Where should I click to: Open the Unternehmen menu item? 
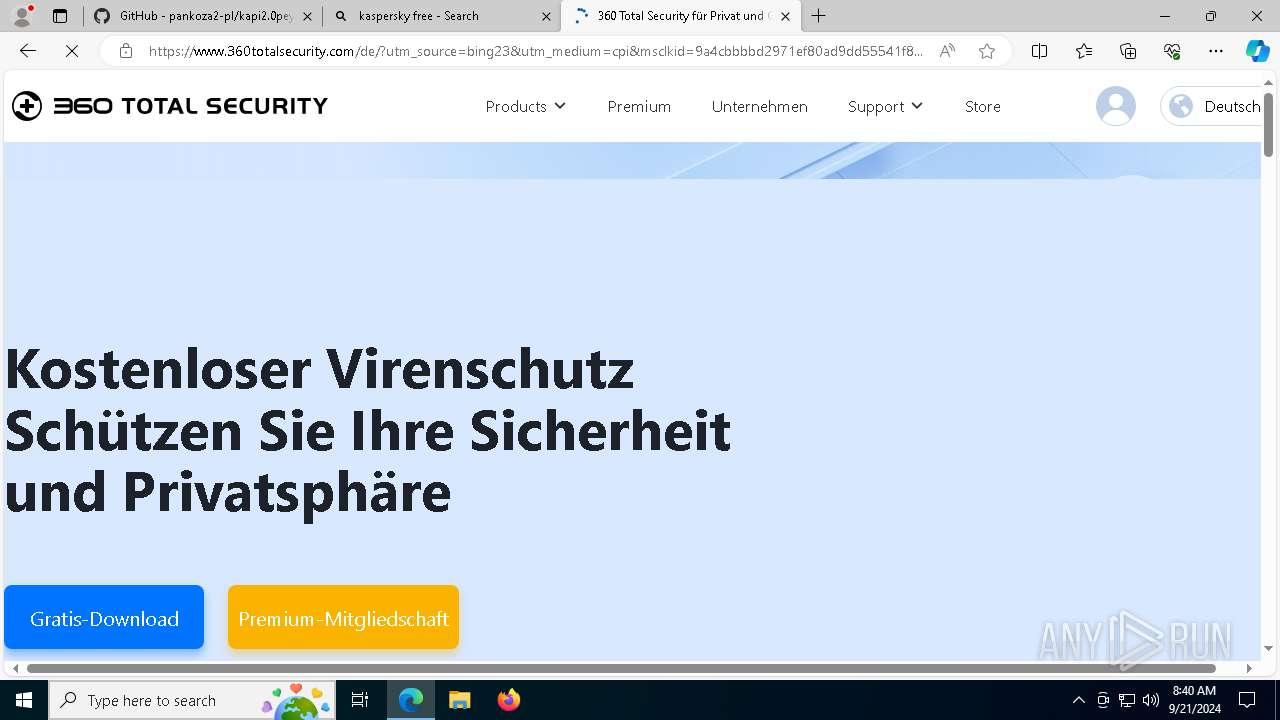(759, 106)
